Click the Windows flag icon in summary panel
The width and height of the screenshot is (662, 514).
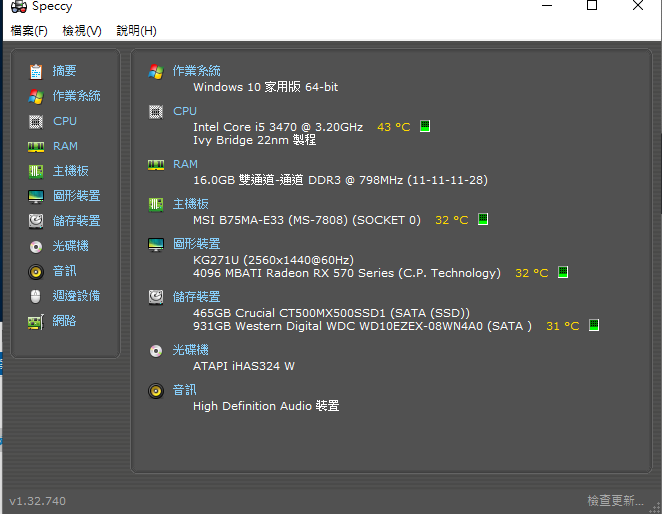tap(156, 72)
